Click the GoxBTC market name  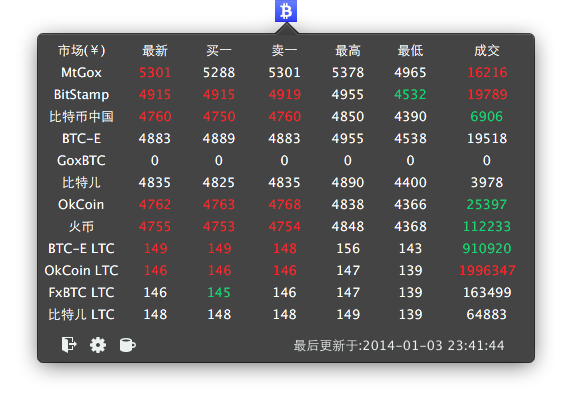click(x=81, y=161)
